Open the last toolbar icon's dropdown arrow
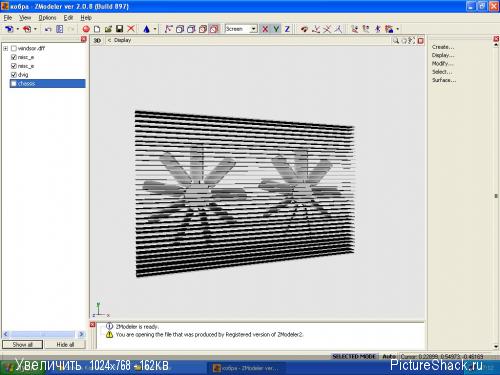Image resolution: width=500 pixels, height=375 pixels. click(397, 29)
